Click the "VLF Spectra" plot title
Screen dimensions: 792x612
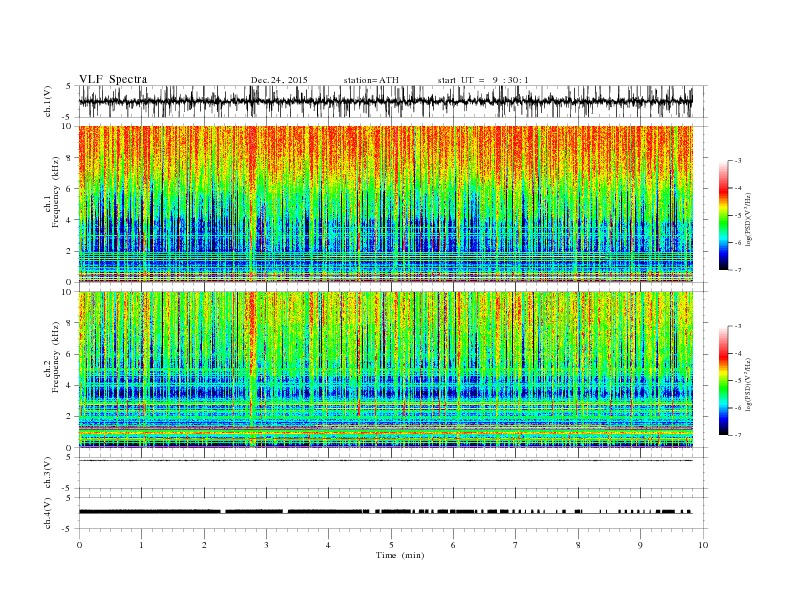113,79
